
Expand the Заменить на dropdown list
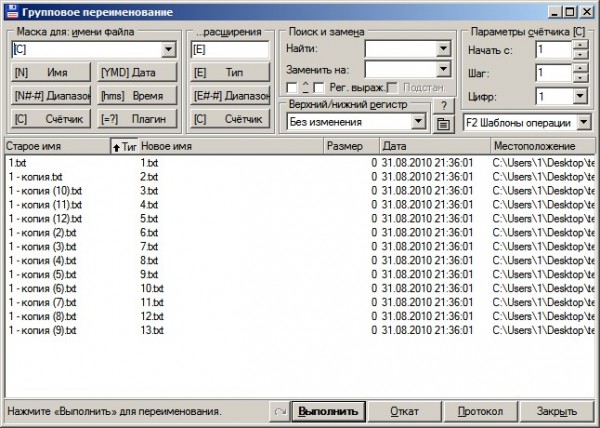click(x=443, y=70)
